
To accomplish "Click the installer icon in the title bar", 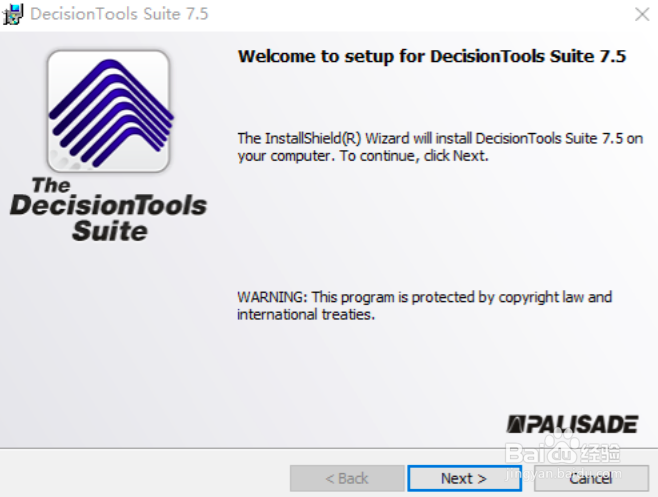I will (x=13, y=14).
